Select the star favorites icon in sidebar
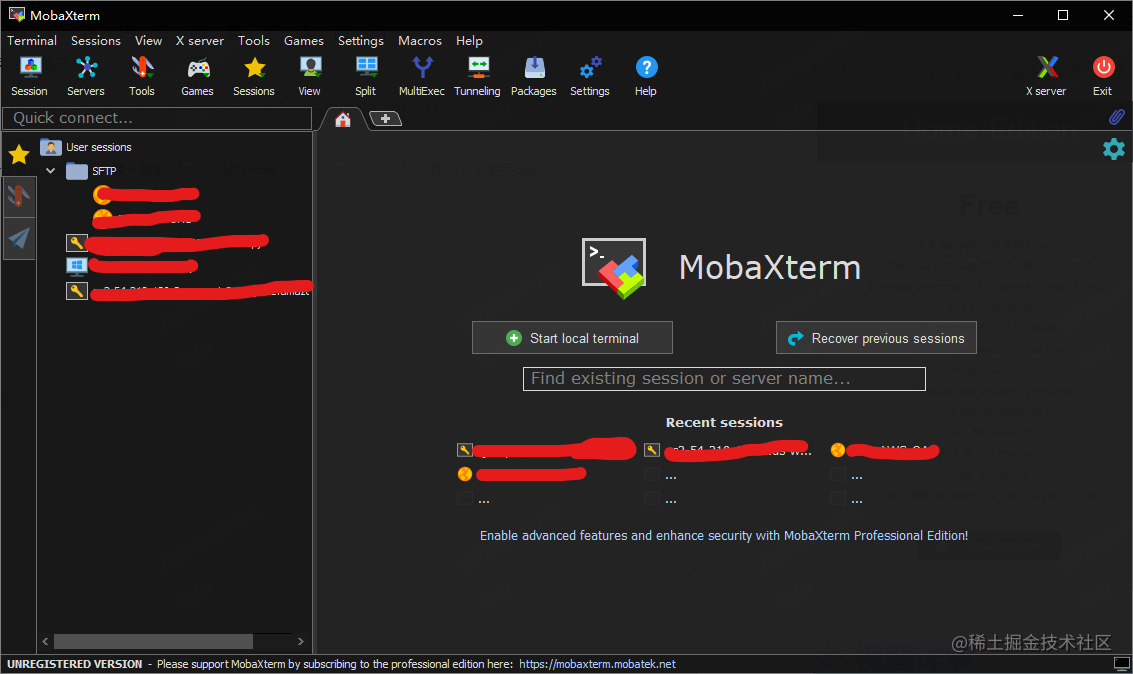 pyautogui.click(x=17, y=154)
